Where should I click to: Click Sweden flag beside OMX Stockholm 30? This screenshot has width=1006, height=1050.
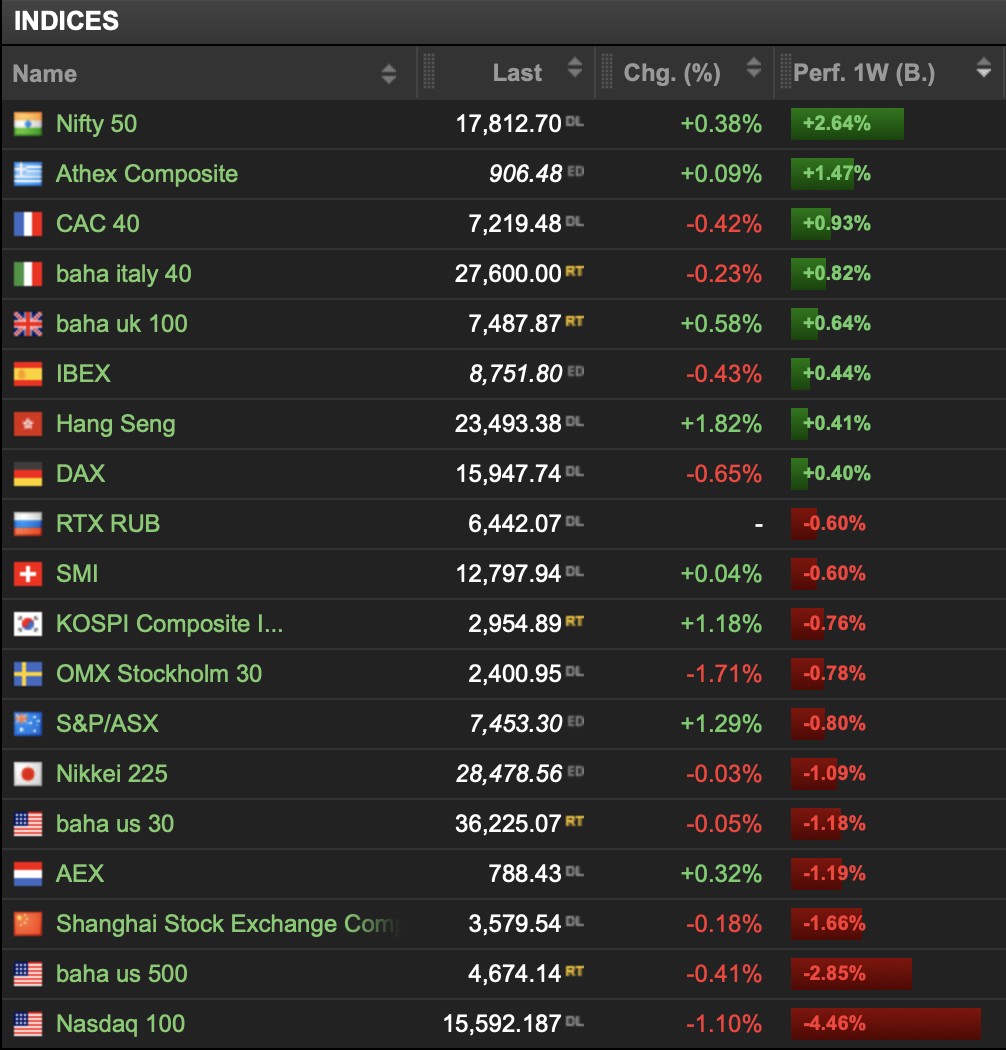[x=28, y=674]
